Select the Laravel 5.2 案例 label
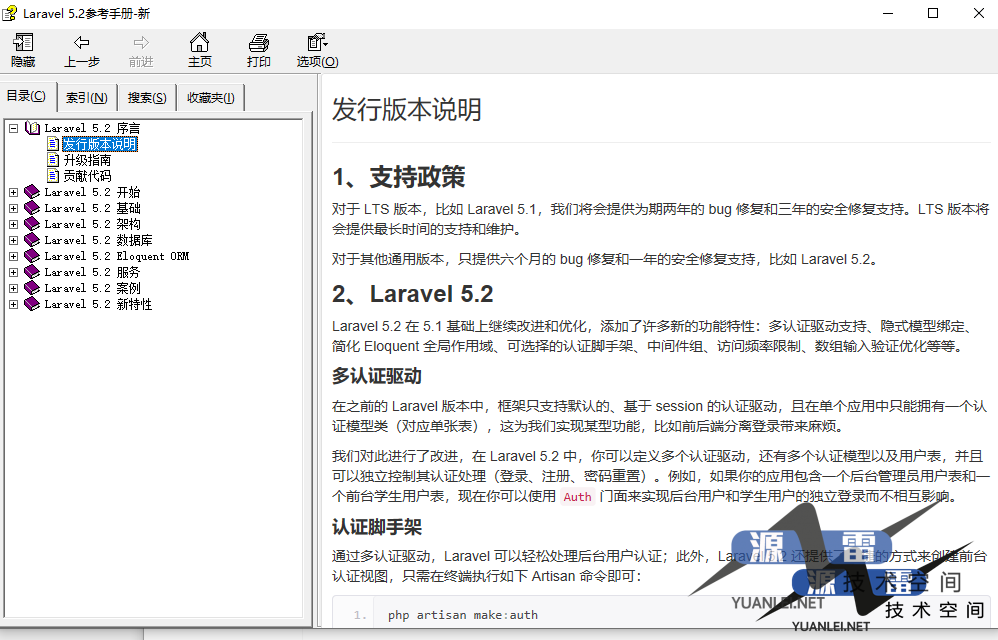Viewport: 998px width, 640px height. 92,288
